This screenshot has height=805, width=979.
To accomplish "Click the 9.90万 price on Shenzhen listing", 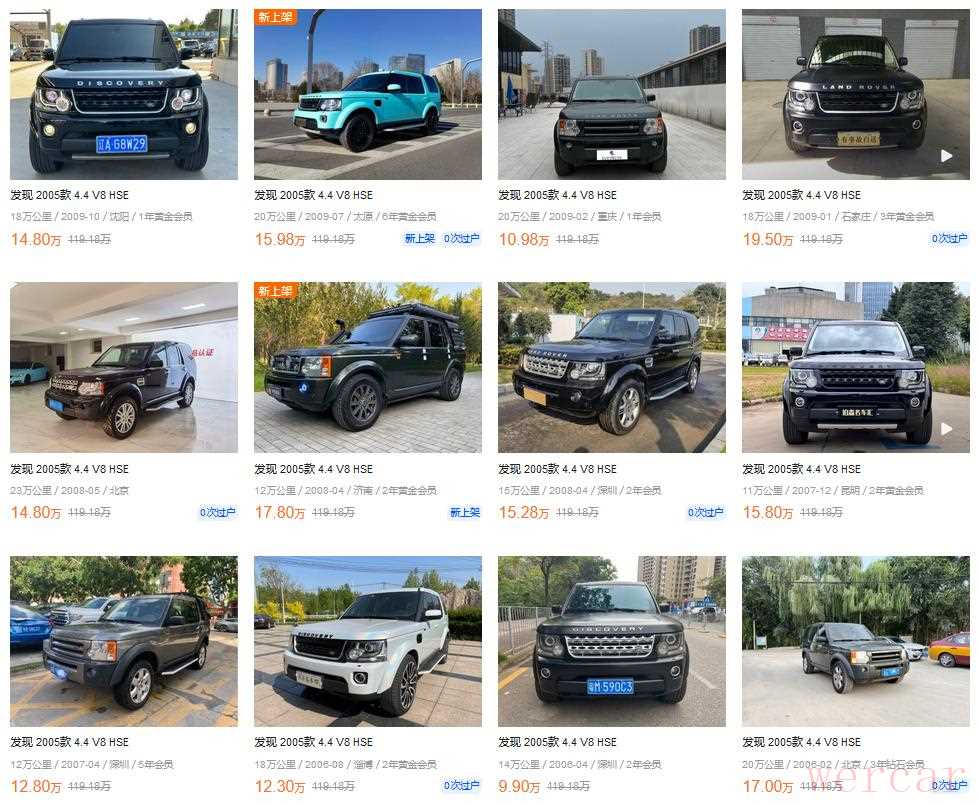I will click(x=519, y=786).
